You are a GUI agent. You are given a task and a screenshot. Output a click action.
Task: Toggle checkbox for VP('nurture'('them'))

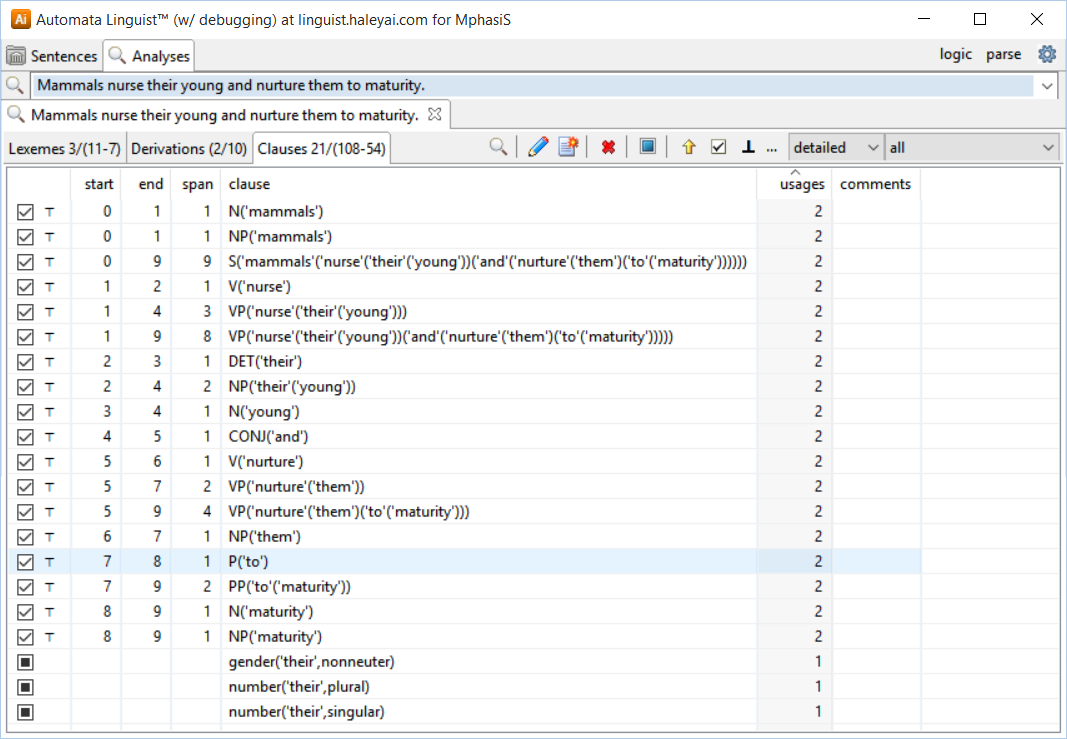point(25,487)
